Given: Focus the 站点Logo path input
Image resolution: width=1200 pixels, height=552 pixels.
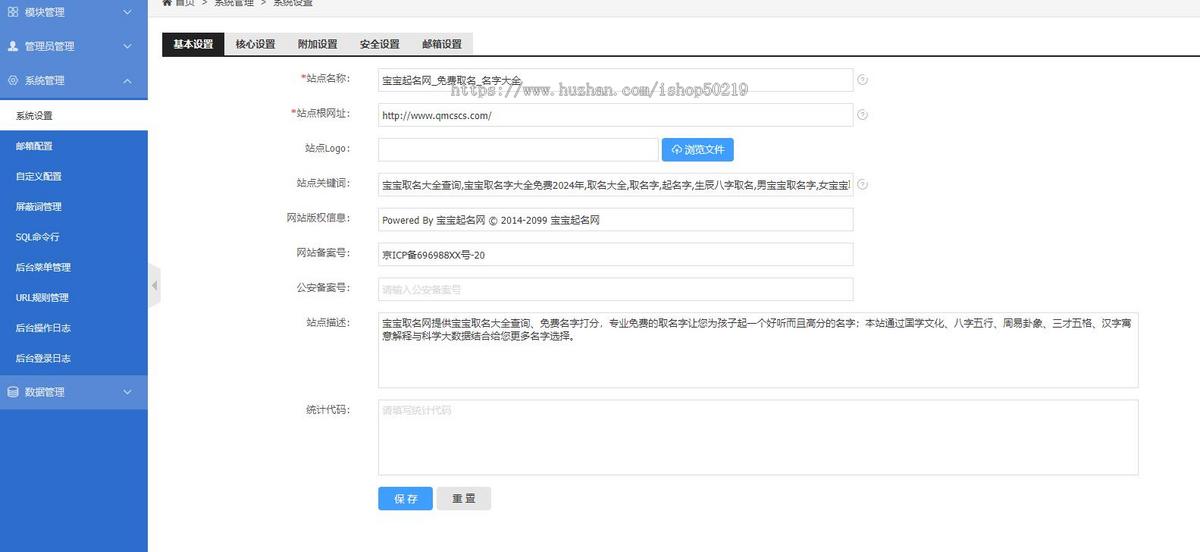Looking at the screenshot, I should point(518,150).
